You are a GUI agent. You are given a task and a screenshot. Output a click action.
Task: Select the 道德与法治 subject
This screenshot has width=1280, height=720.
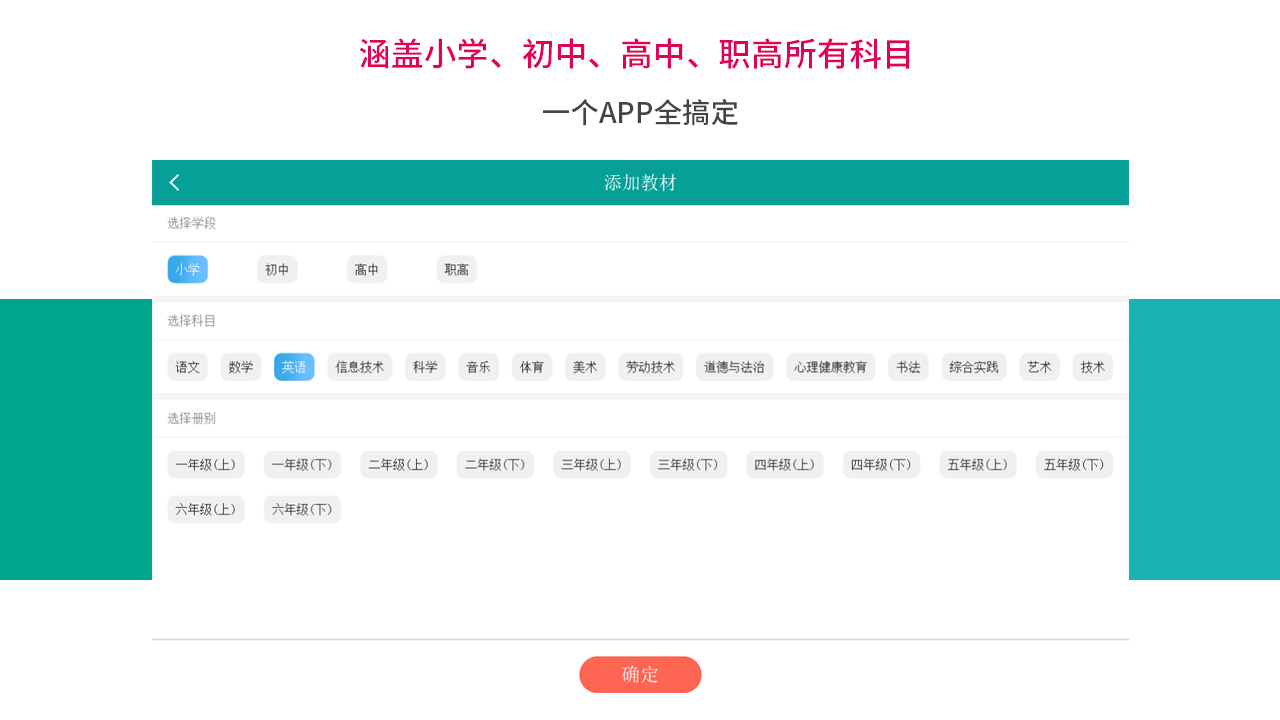click(x=734, y=367)
